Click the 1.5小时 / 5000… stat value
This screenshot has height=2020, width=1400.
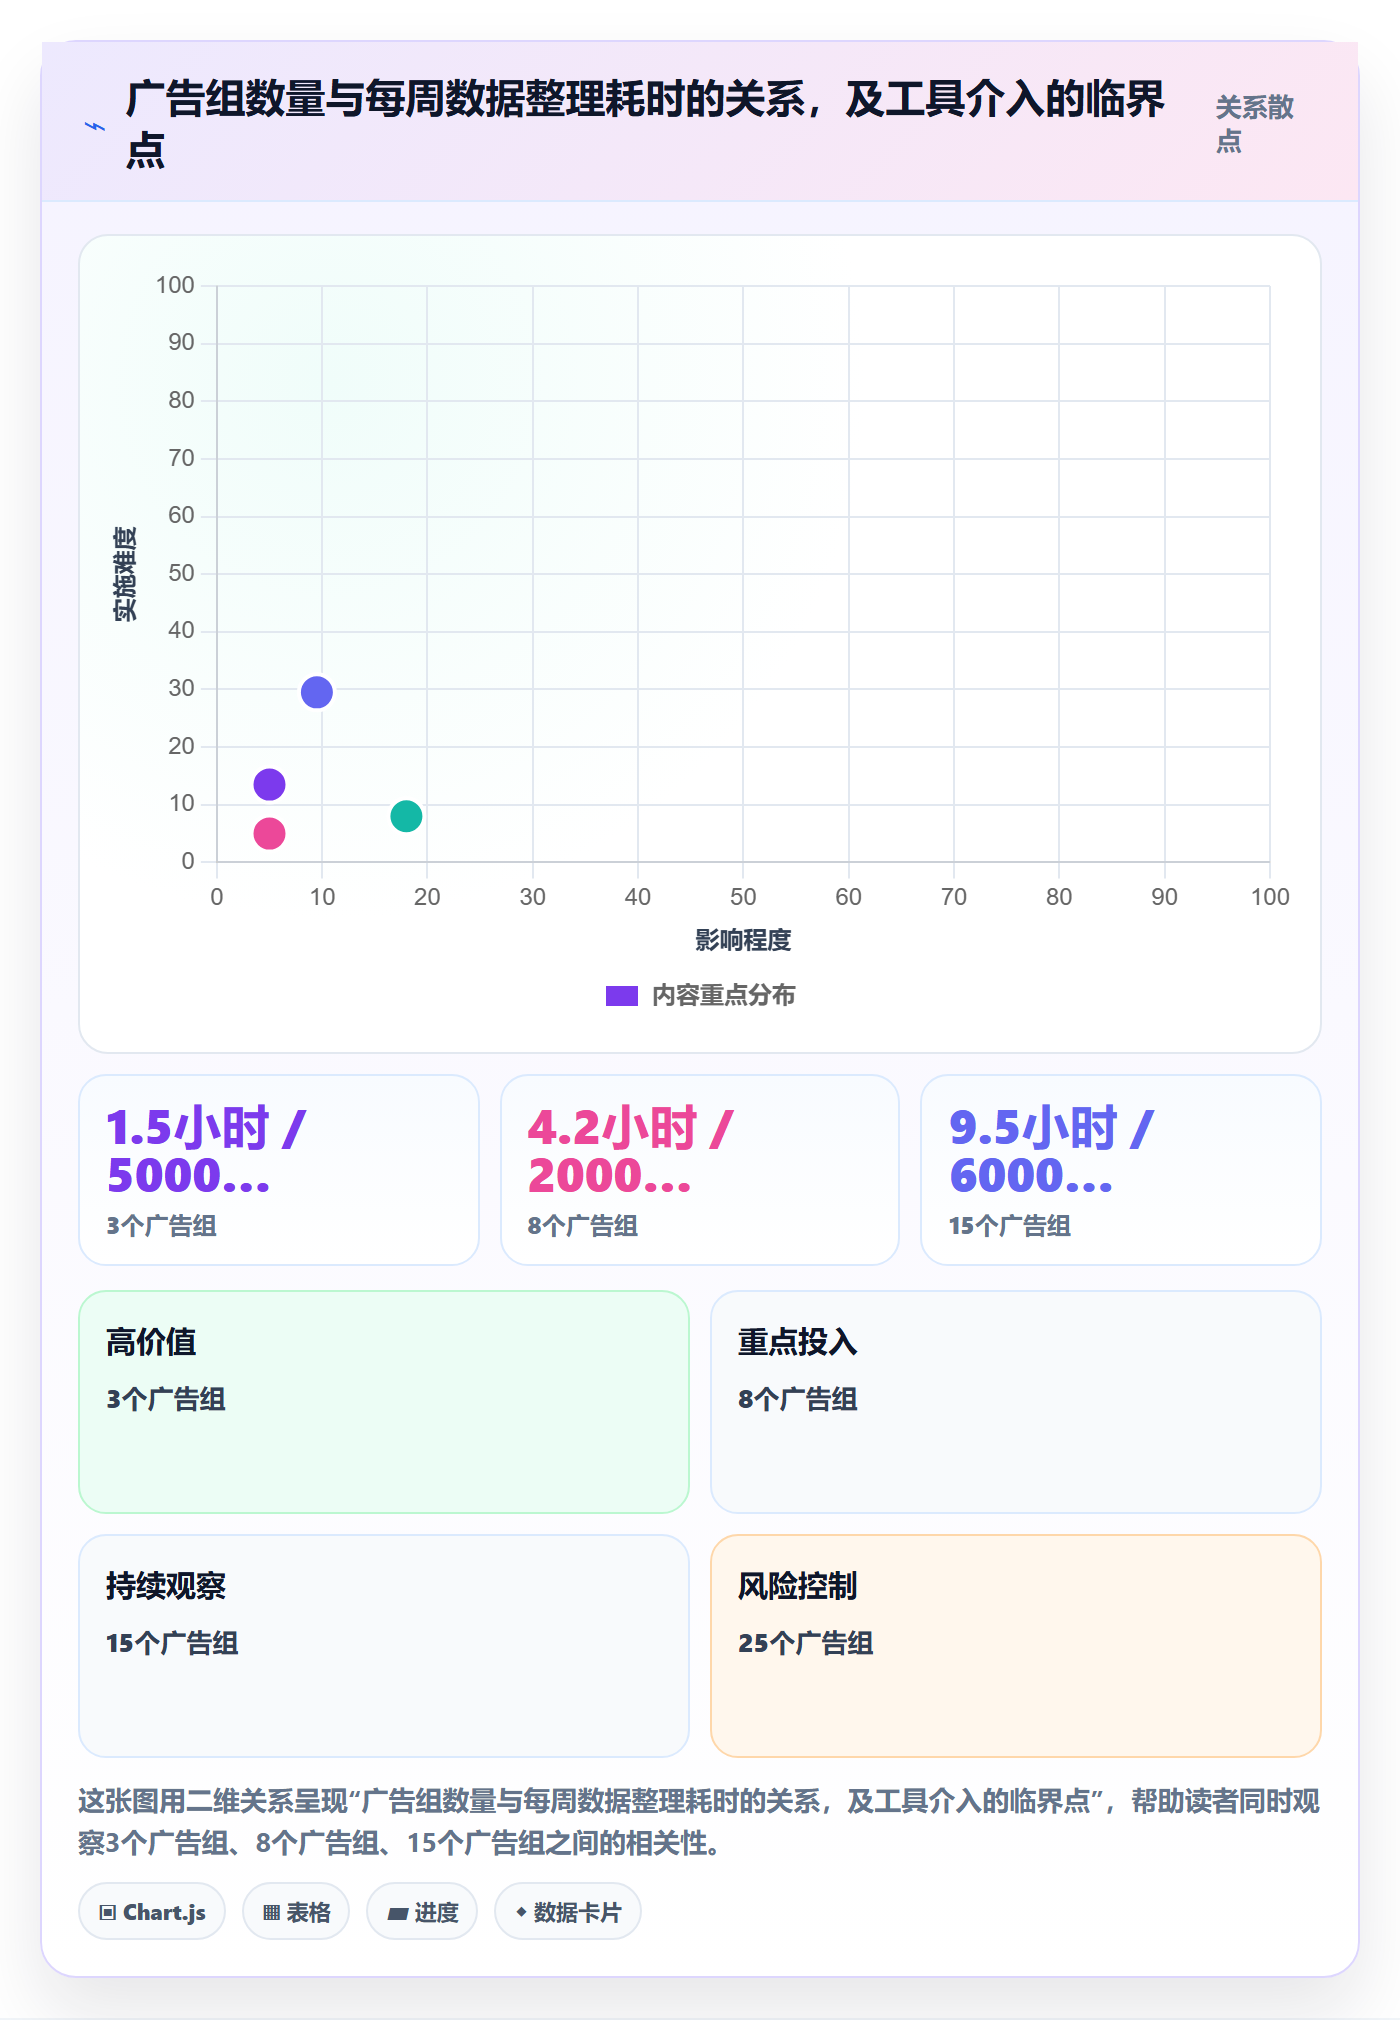pyautogui.click(x=207, y=1151)
